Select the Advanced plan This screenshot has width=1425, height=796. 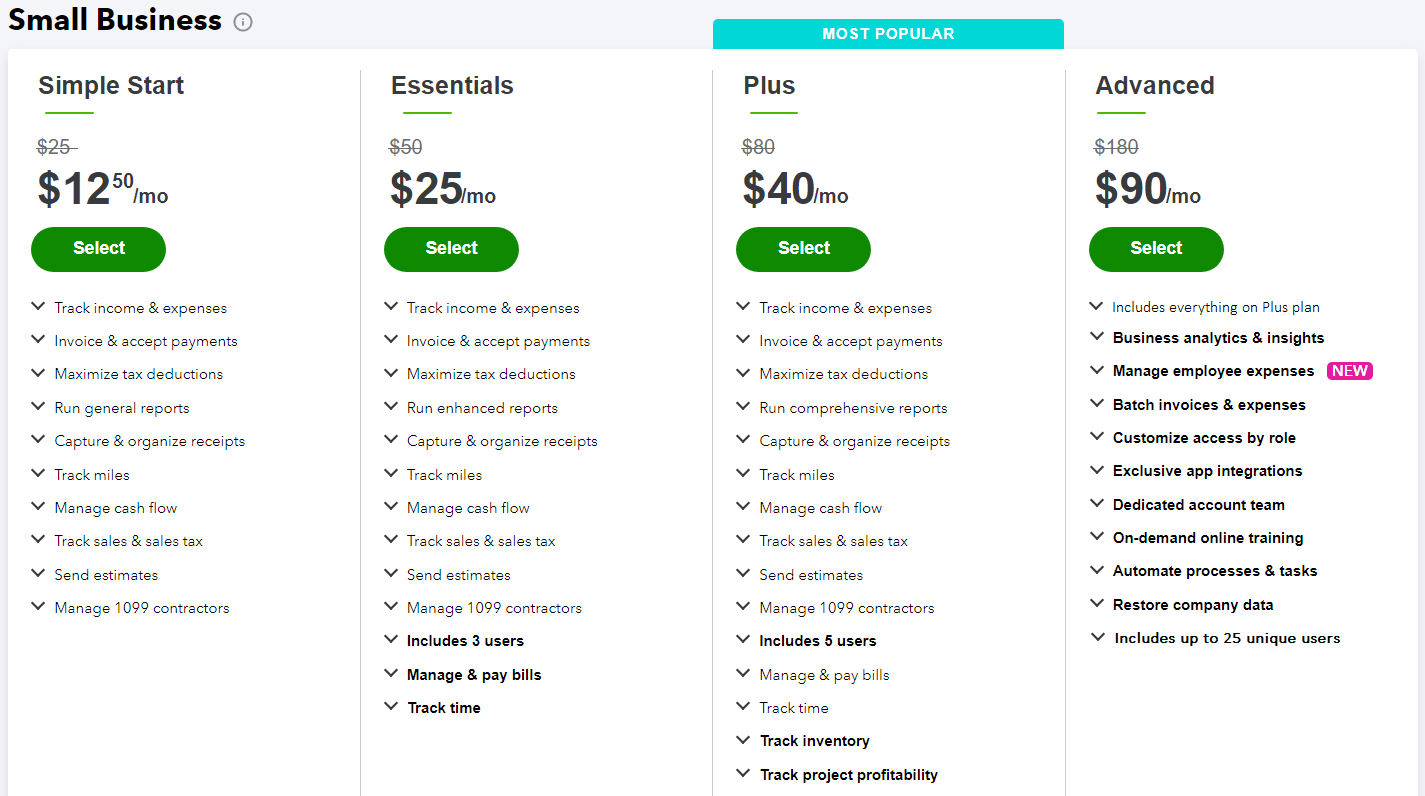tap(1156, 249)
